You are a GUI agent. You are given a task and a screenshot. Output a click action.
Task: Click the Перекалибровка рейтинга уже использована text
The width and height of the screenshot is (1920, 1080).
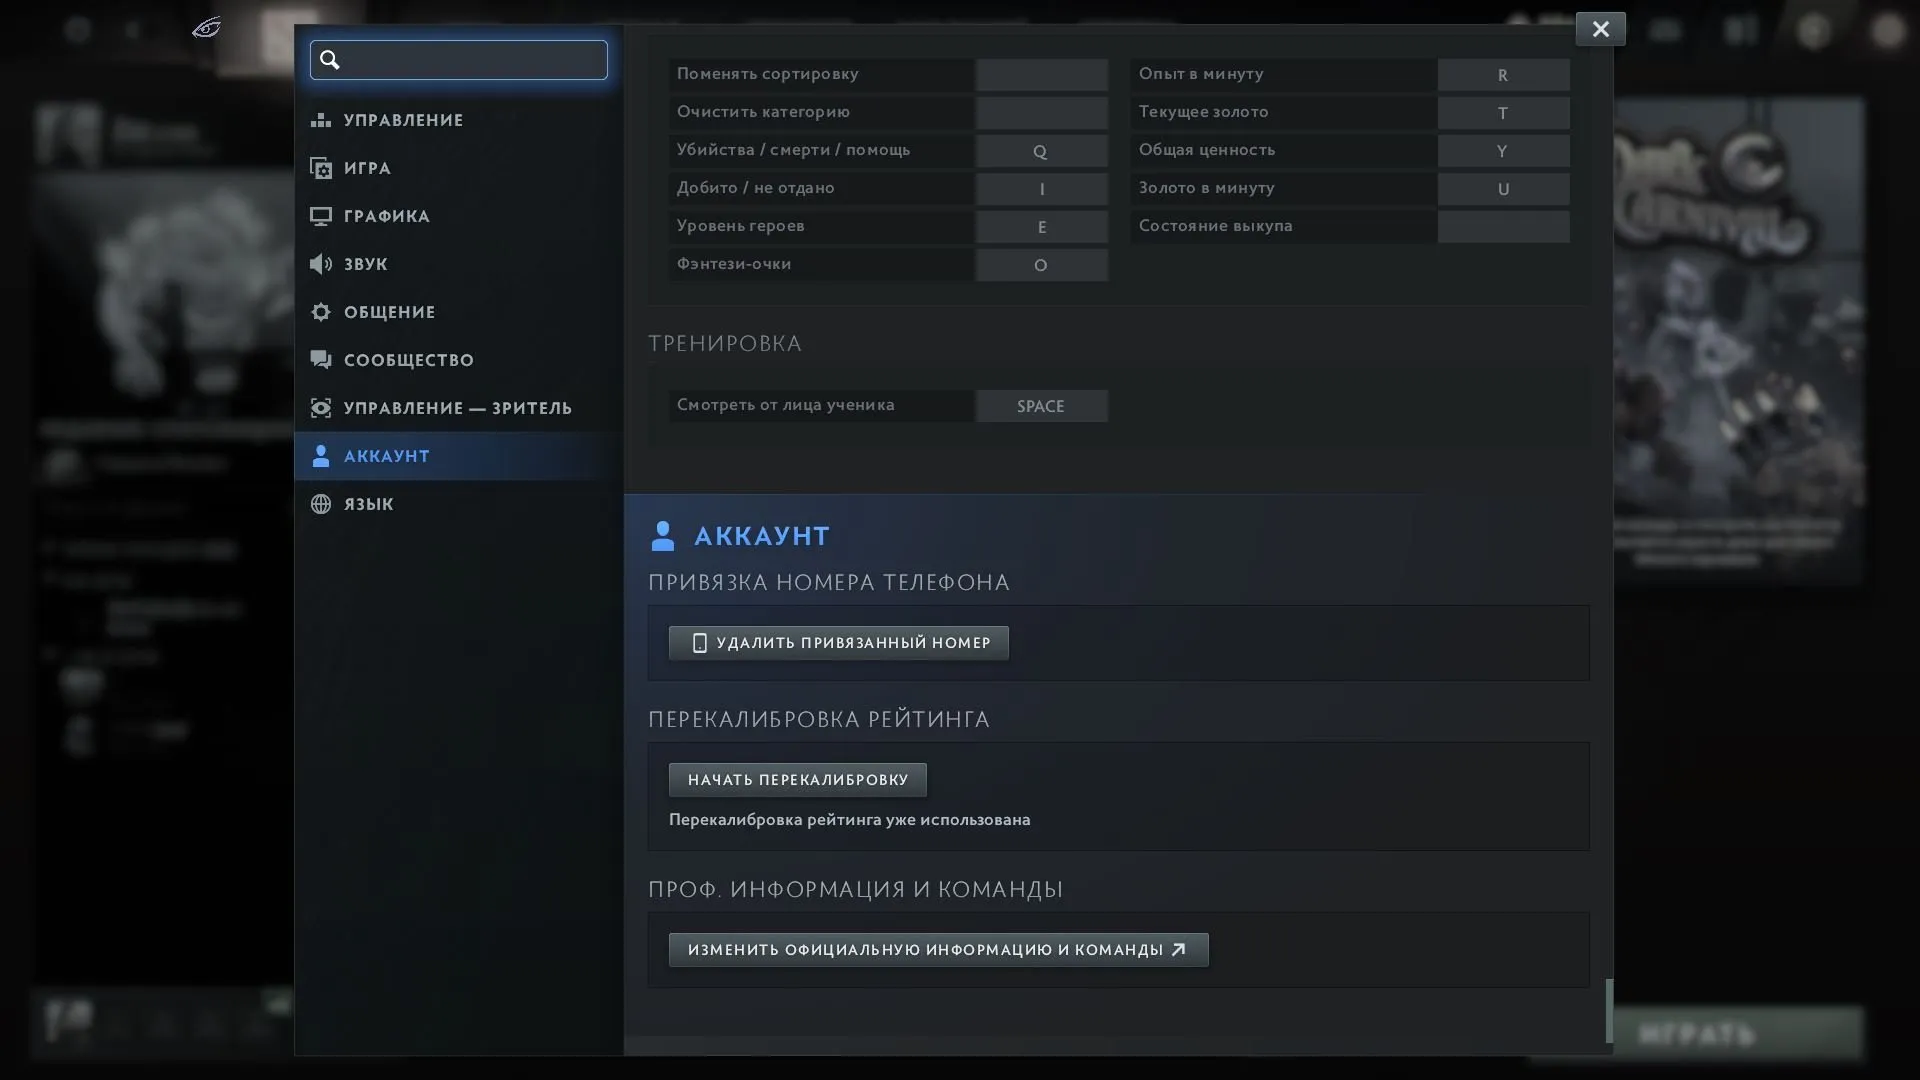coord(849,820)
